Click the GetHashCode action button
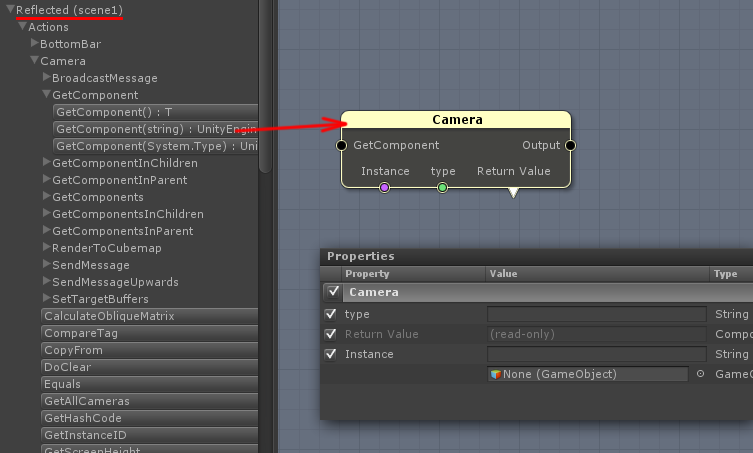This screenshot has height=453, width=753. pos(150,418)
